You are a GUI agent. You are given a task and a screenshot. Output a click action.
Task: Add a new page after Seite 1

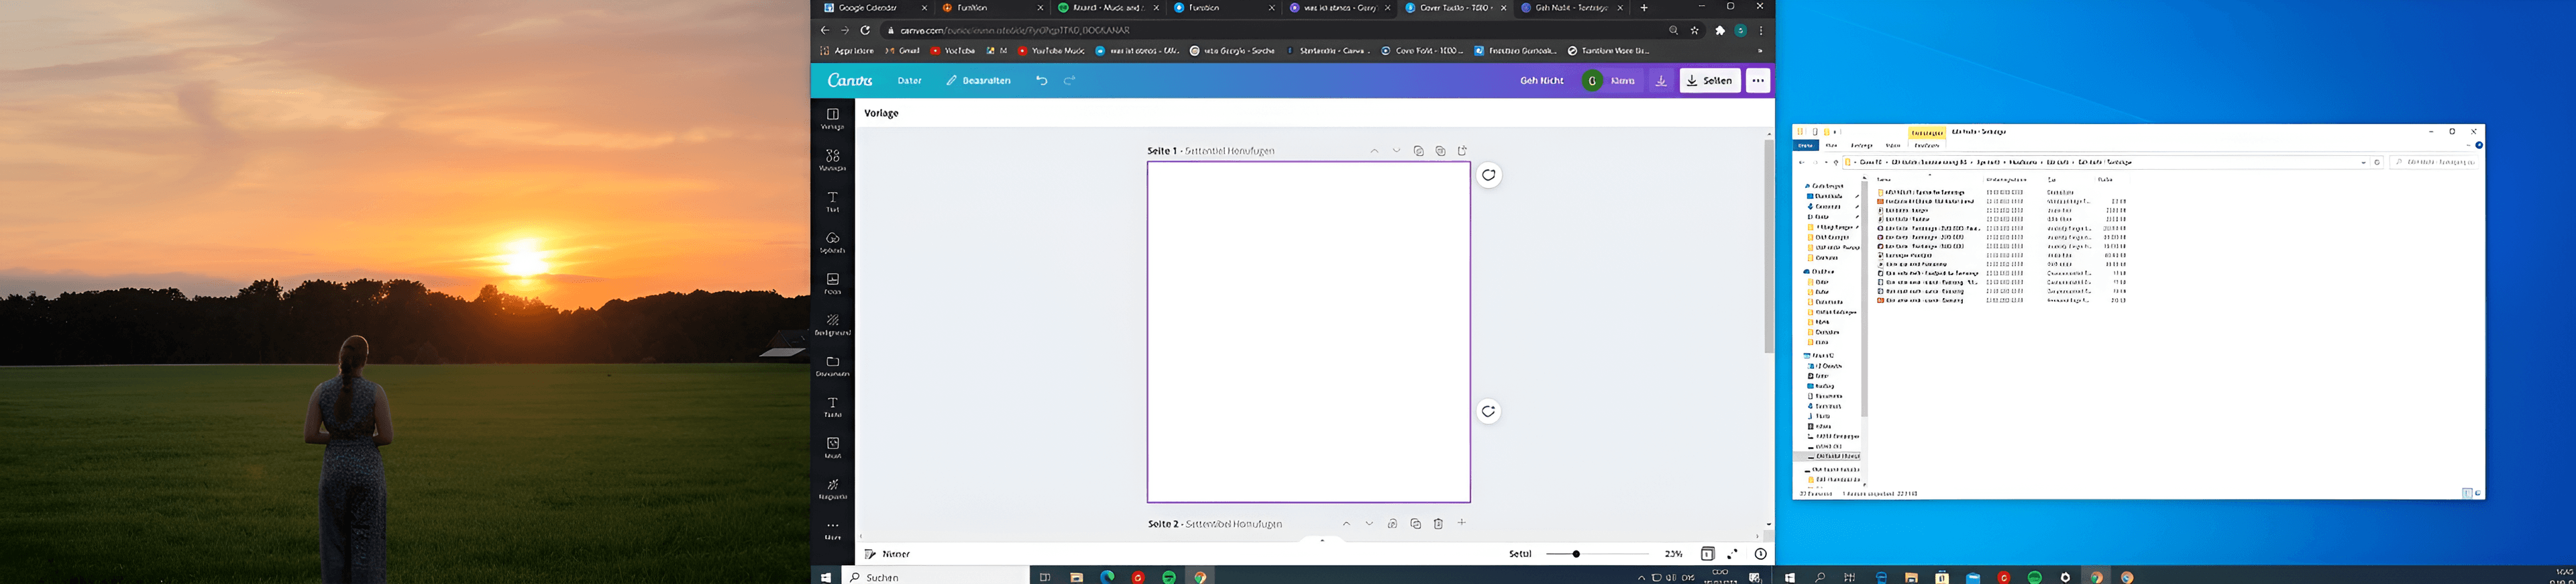1462,151
